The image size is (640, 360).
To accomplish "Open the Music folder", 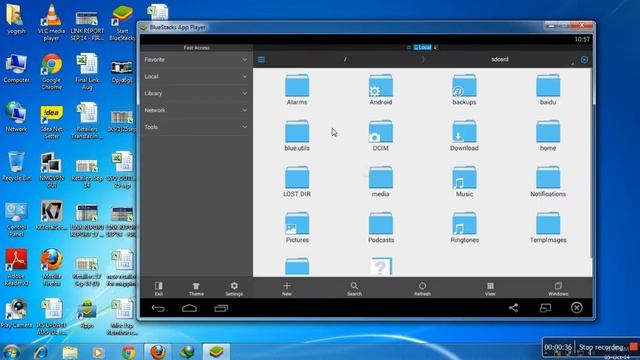I will pos(464,181).
